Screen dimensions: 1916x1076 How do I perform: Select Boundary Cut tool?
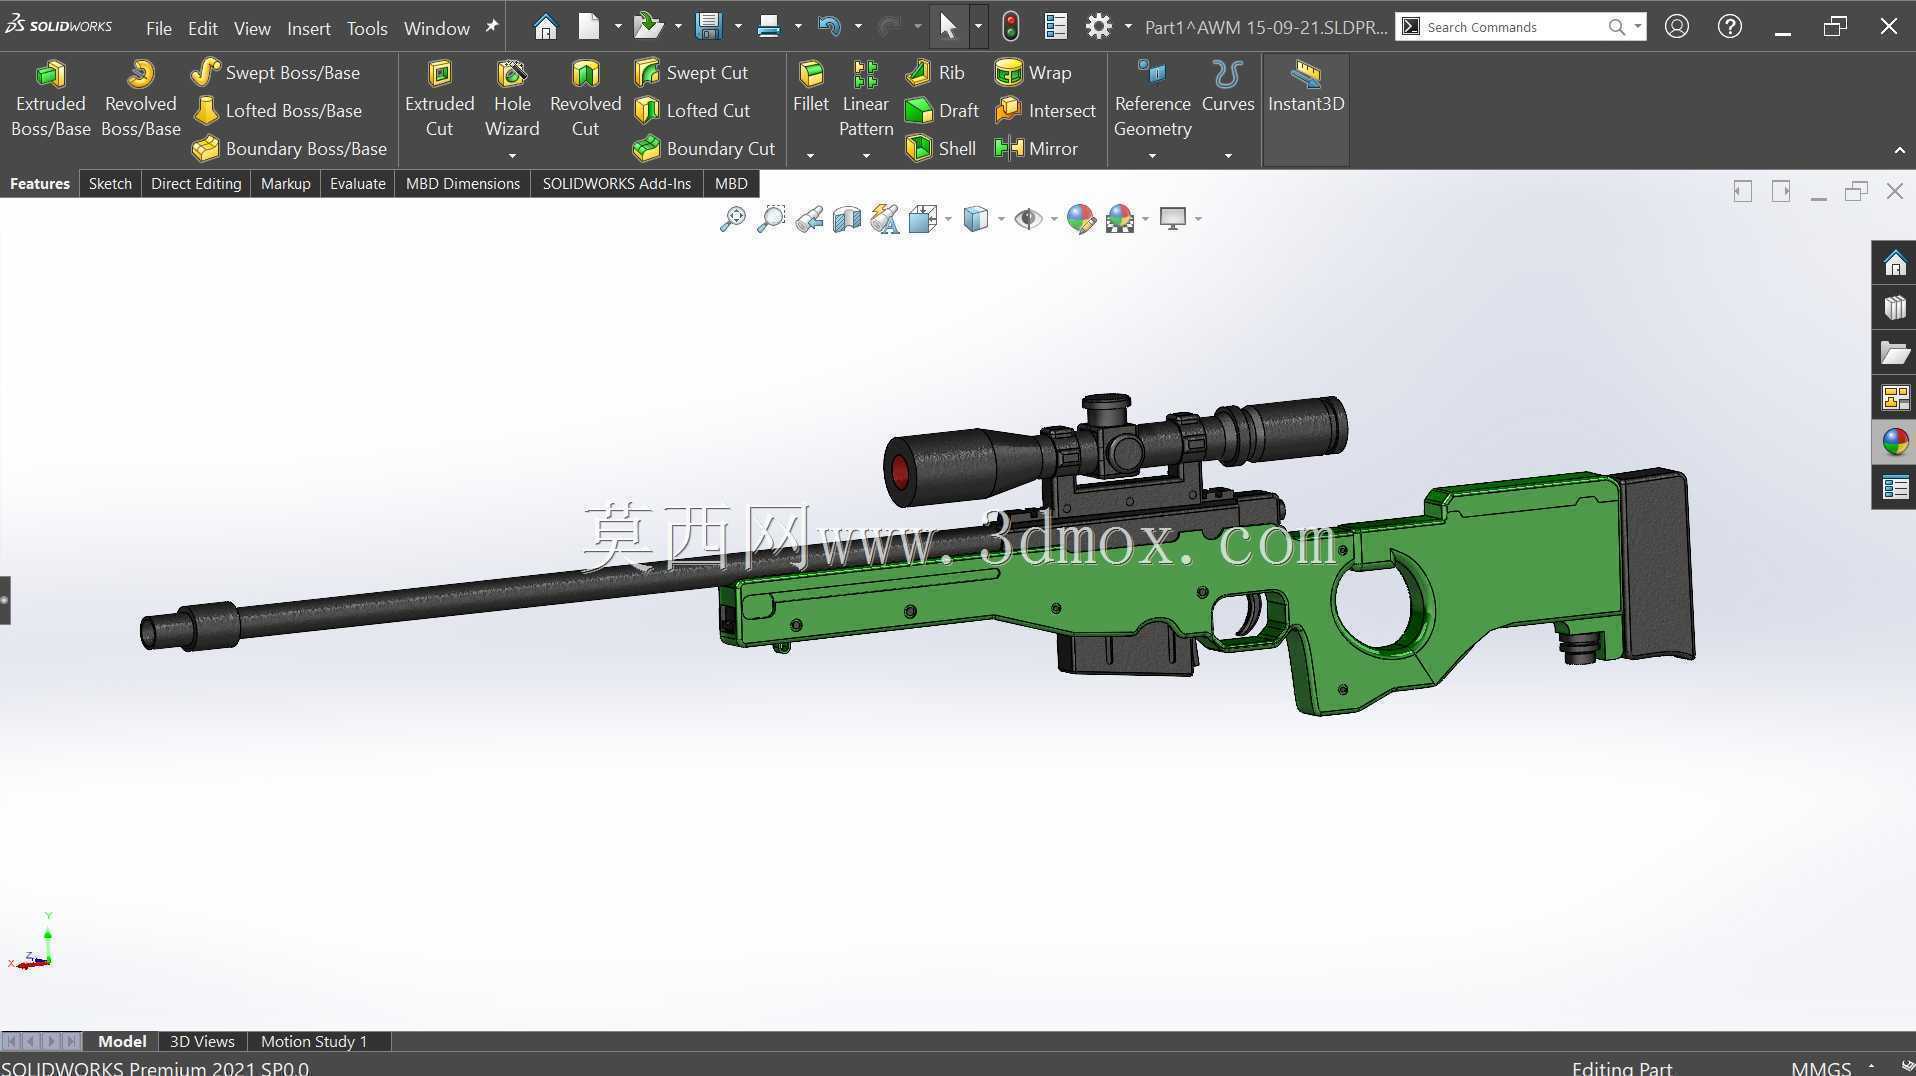click(704, 148)
